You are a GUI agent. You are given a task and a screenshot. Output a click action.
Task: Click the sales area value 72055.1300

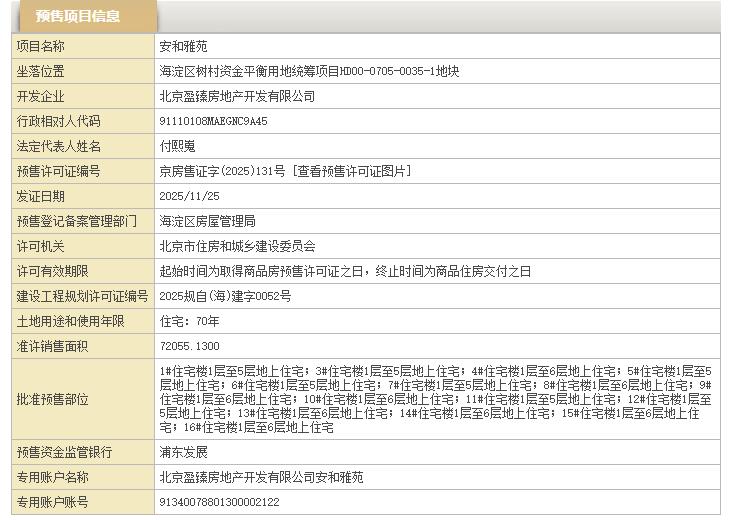coord(189,346)
